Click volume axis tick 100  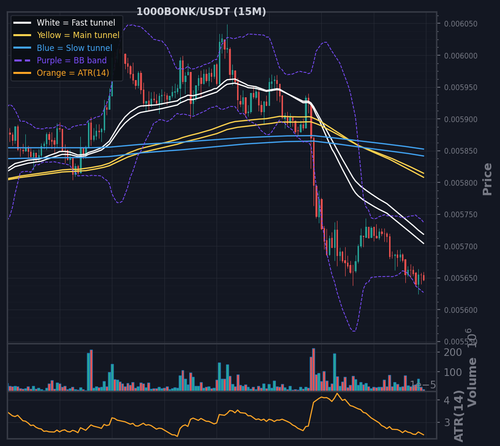coord(453,372)
